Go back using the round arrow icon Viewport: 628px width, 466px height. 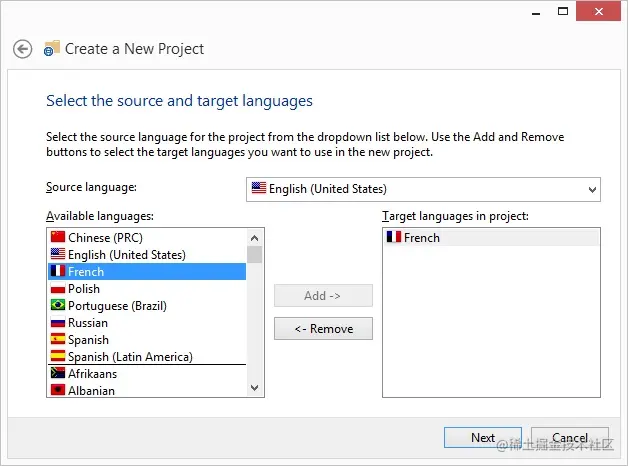[x=22, y=49]
